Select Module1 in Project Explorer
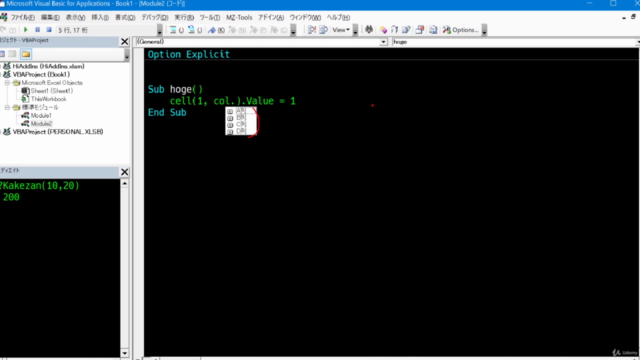The height and width of the screenshot is (360, 640). point(41,116)
